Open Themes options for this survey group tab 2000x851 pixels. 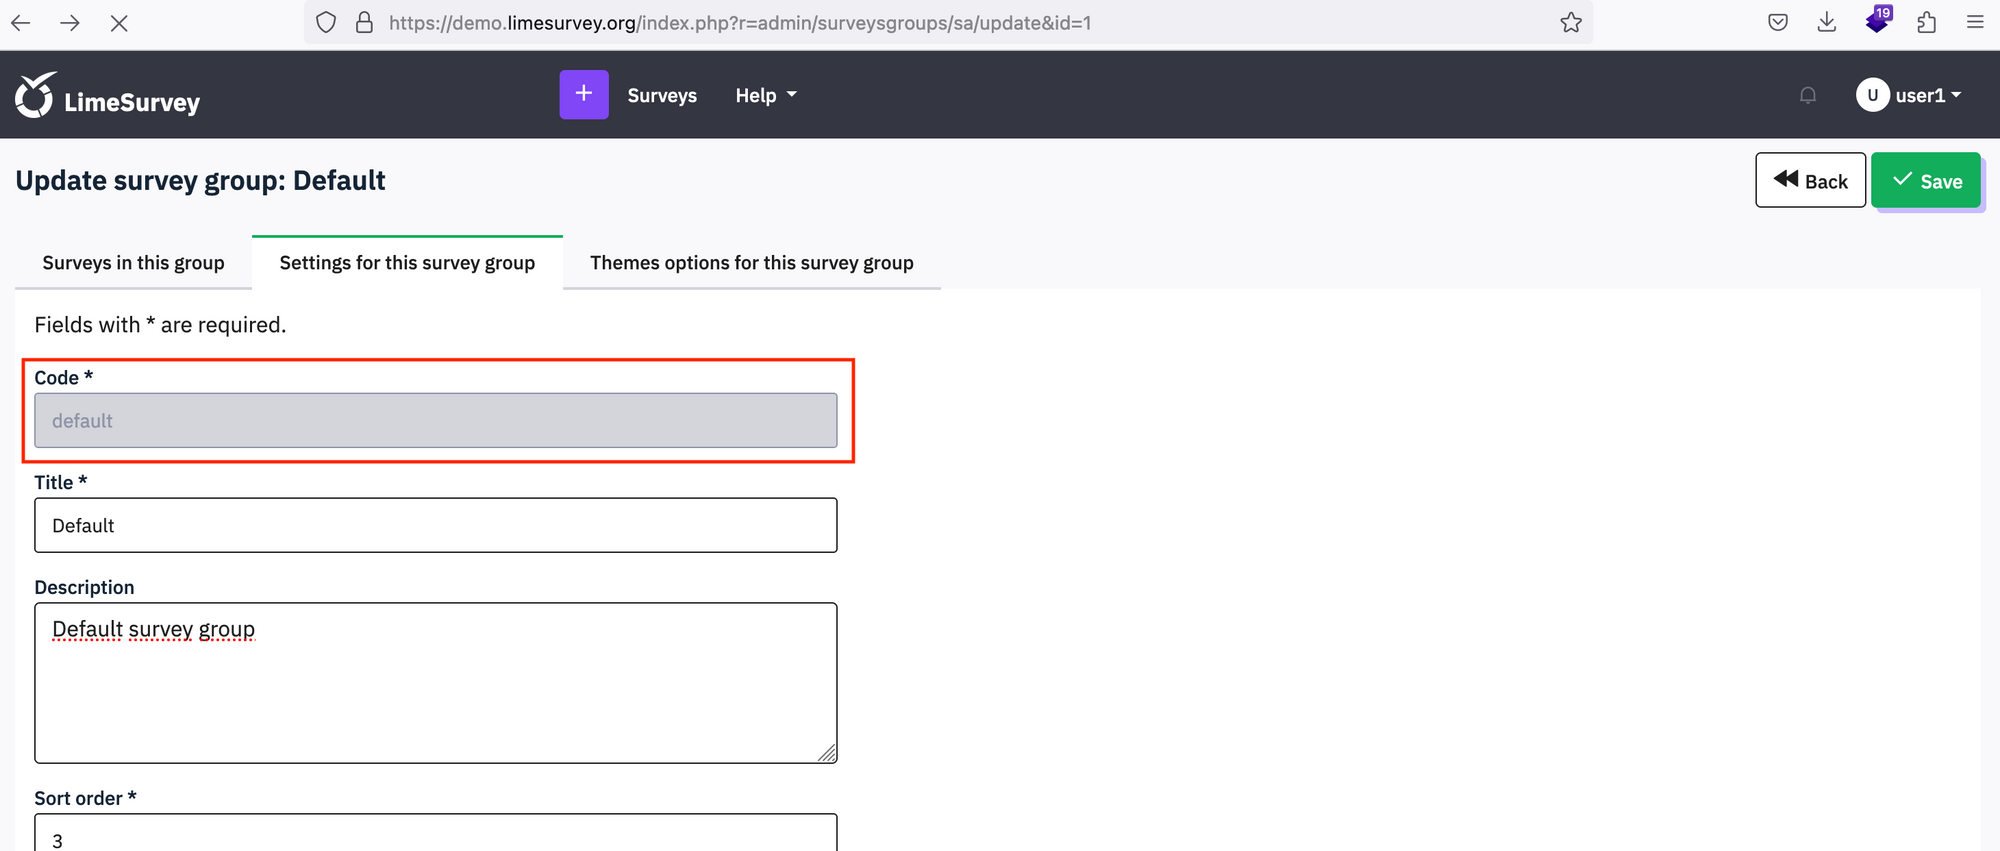[752, 263]
